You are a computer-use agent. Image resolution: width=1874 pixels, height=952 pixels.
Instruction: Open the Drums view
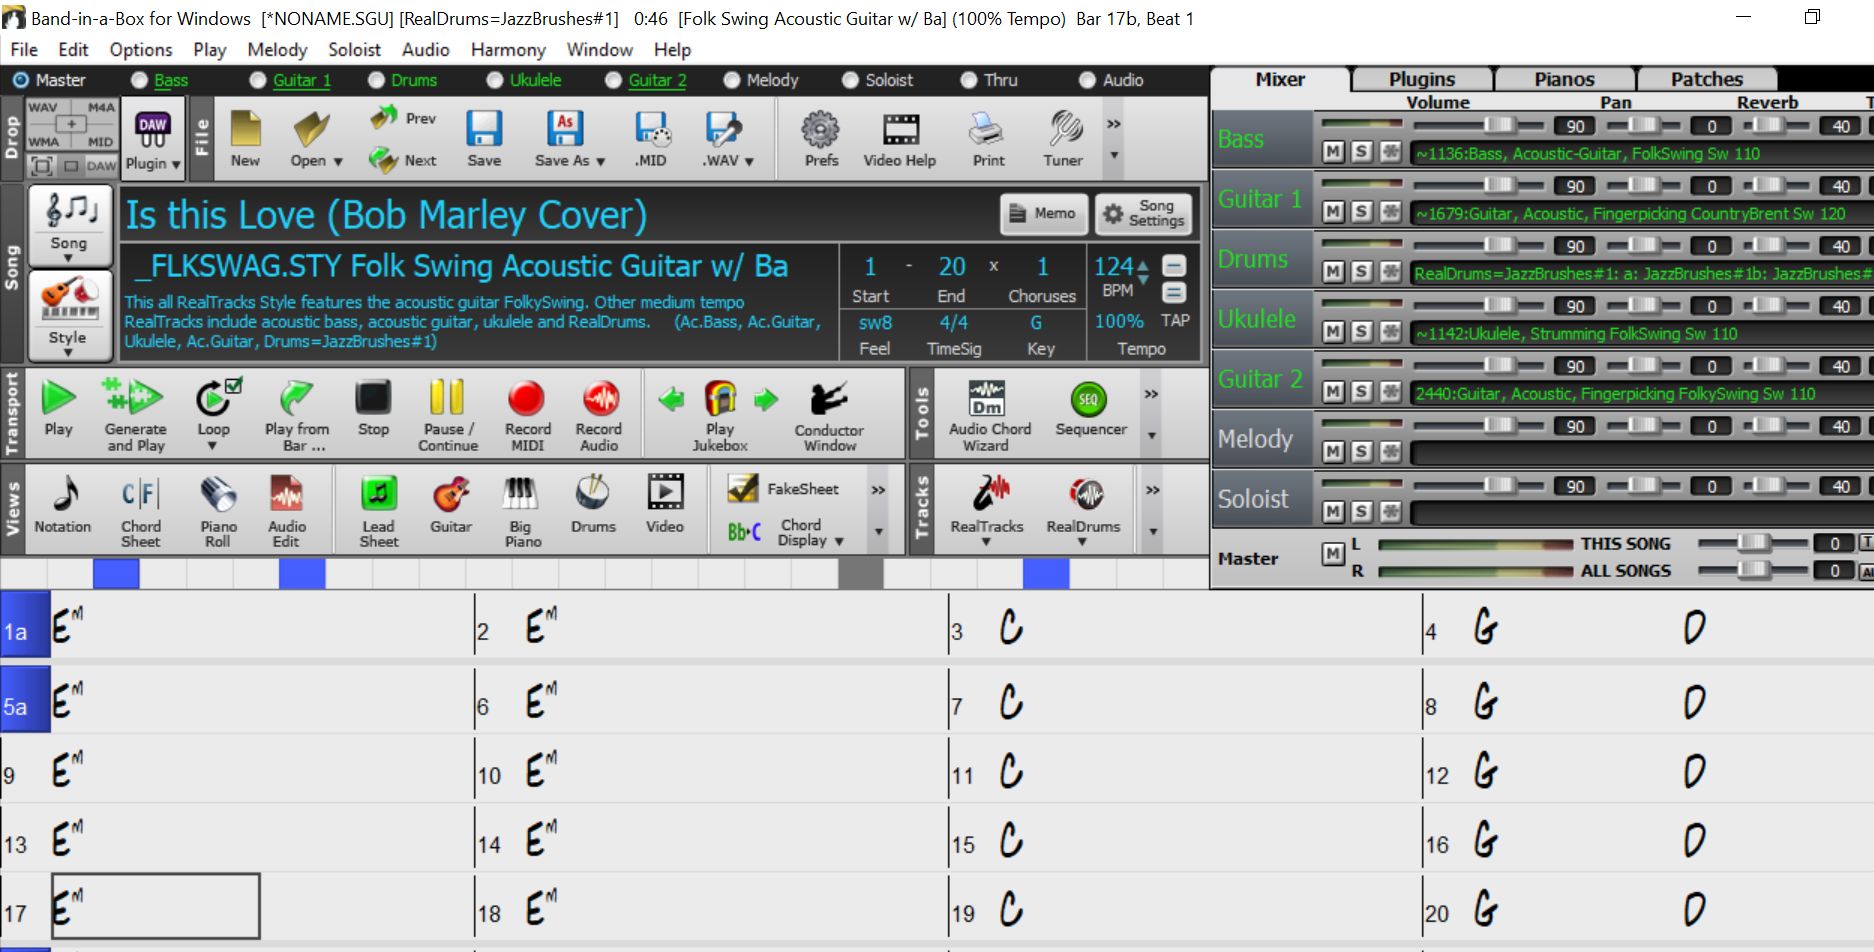(593, 505)
